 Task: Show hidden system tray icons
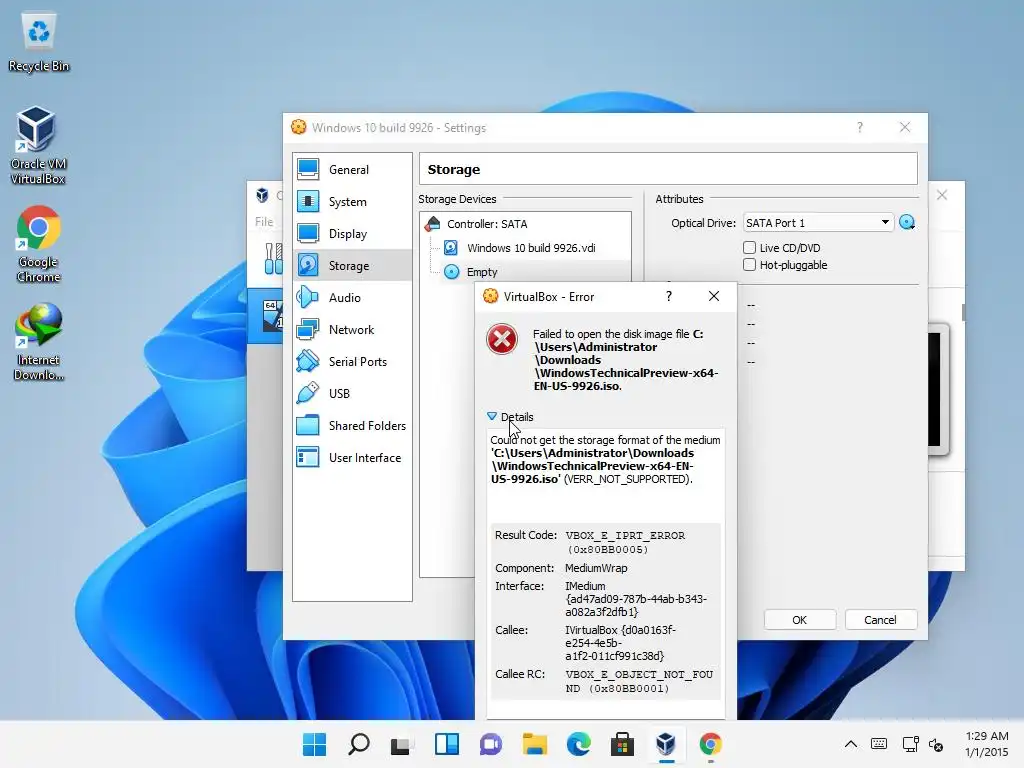pyautogui.click(x=851, y=744)
